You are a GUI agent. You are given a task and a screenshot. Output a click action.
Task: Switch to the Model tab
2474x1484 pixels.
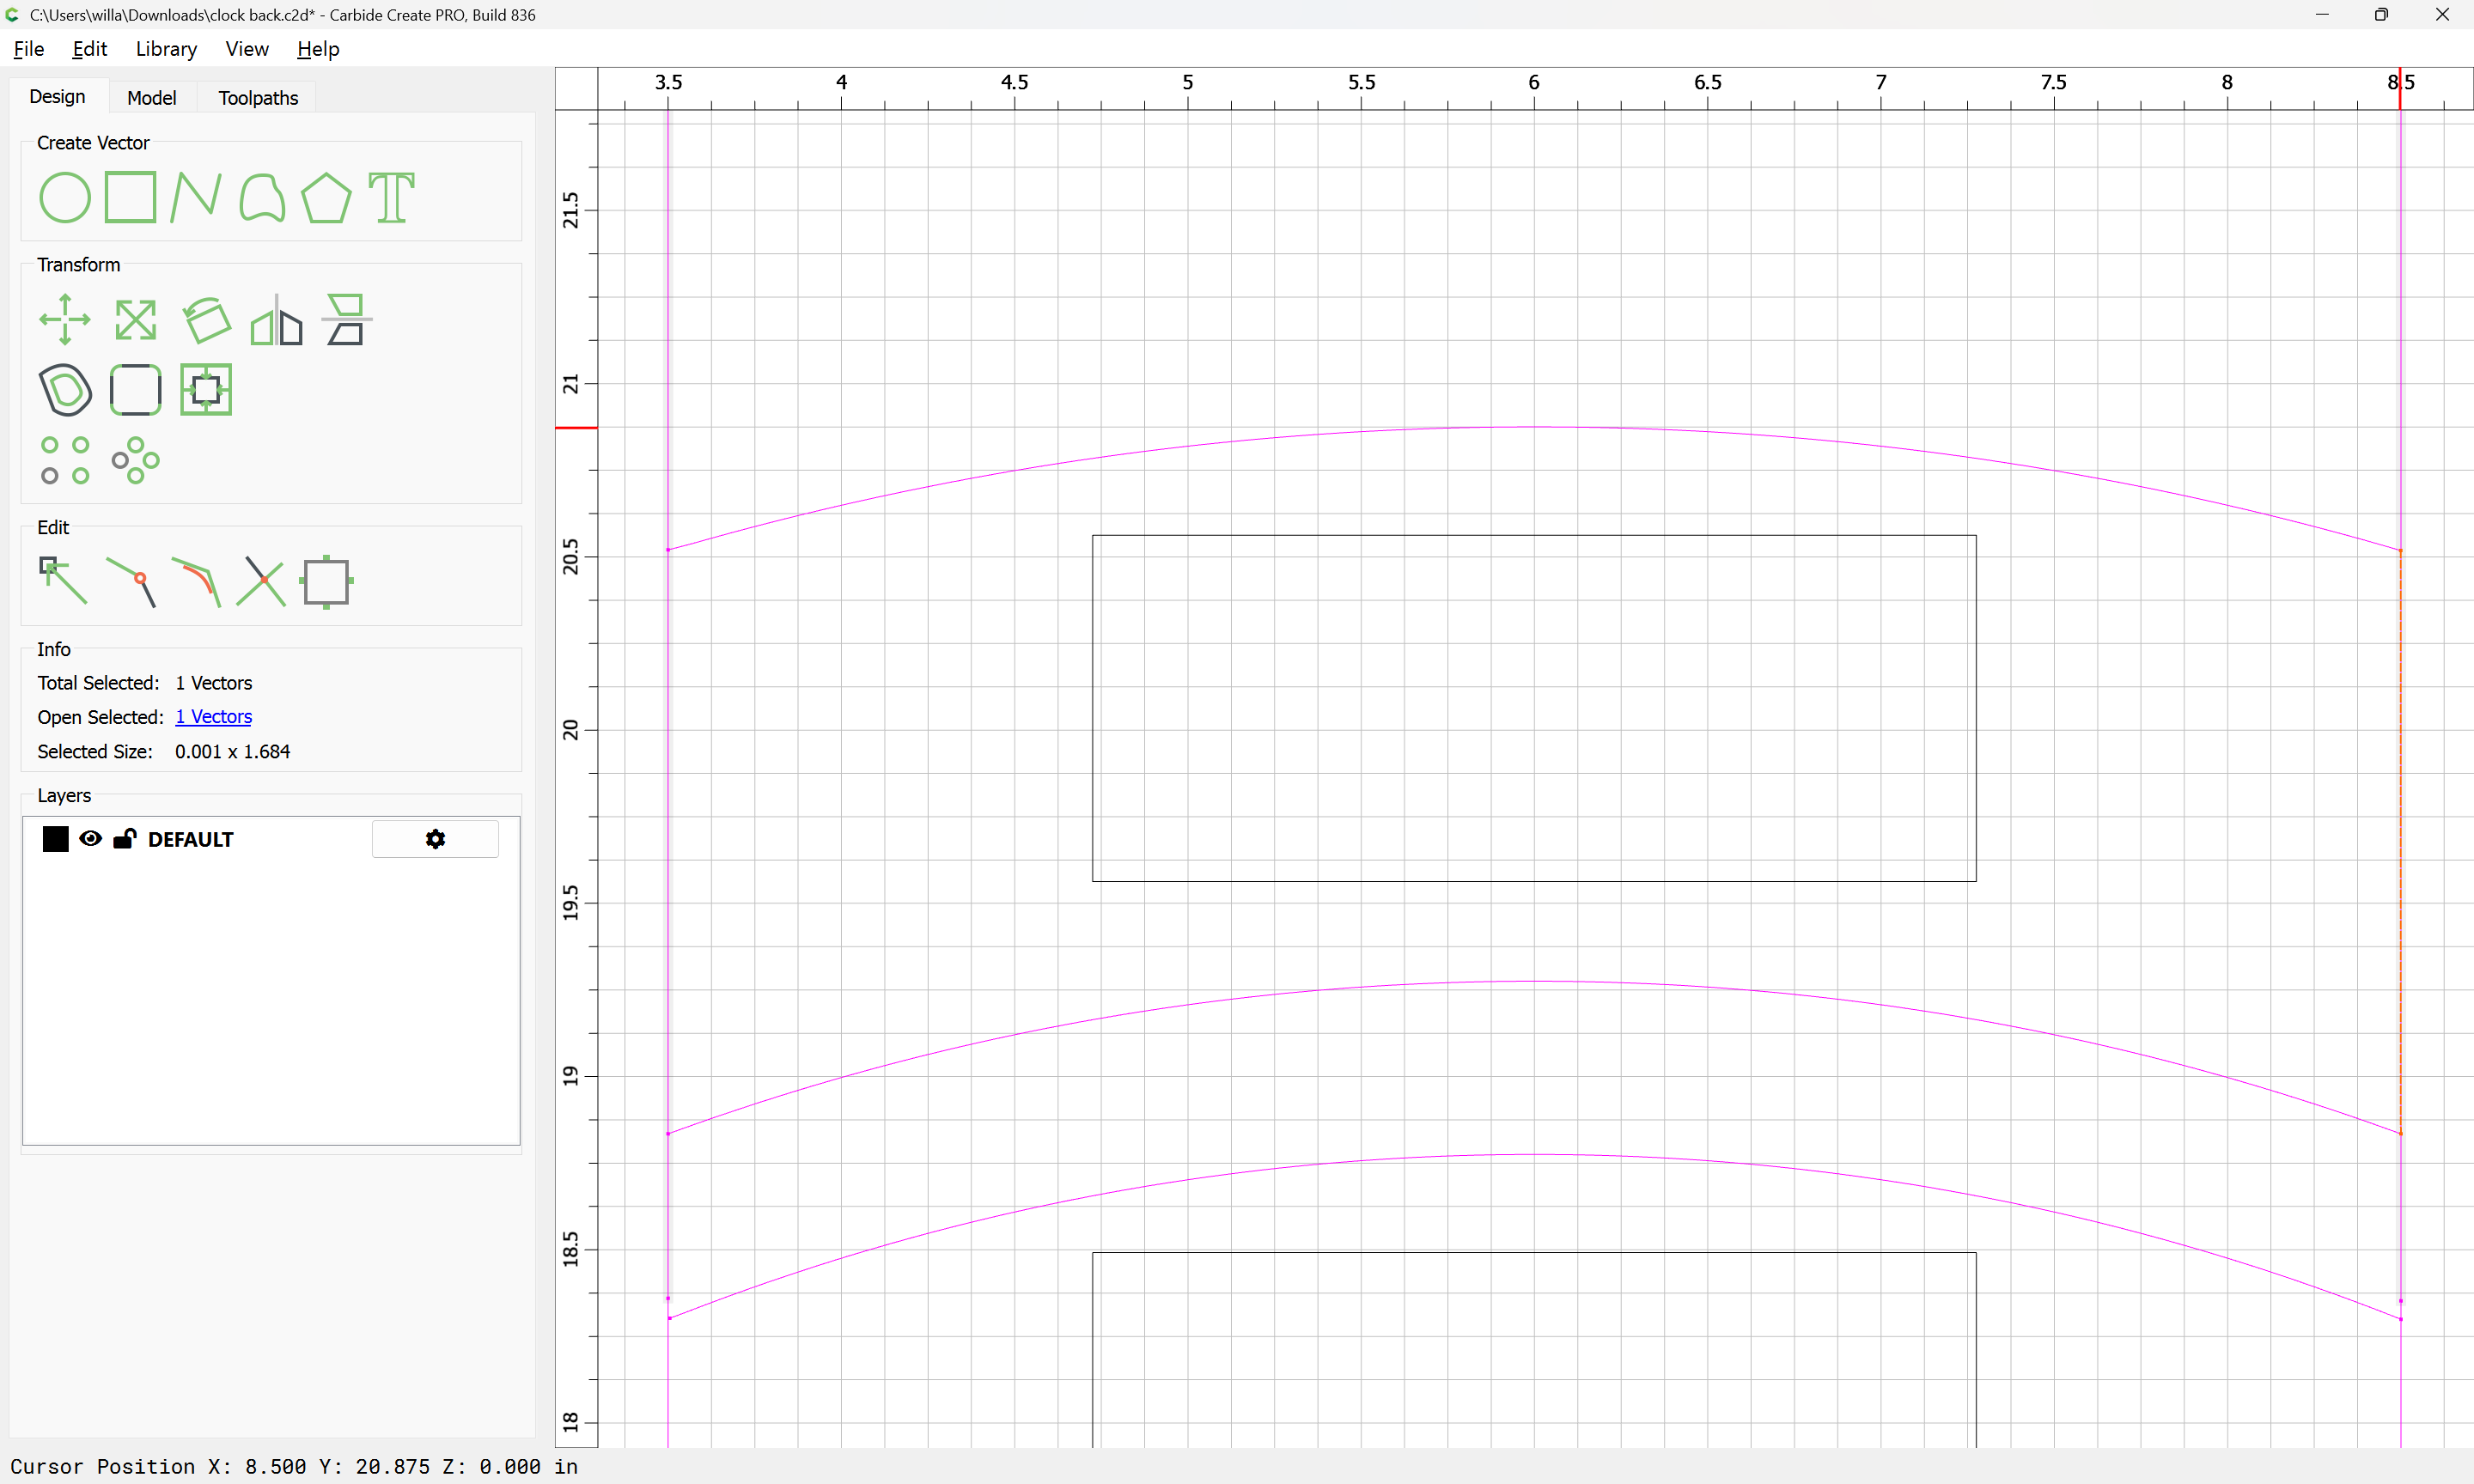click(x=152, y=98)
